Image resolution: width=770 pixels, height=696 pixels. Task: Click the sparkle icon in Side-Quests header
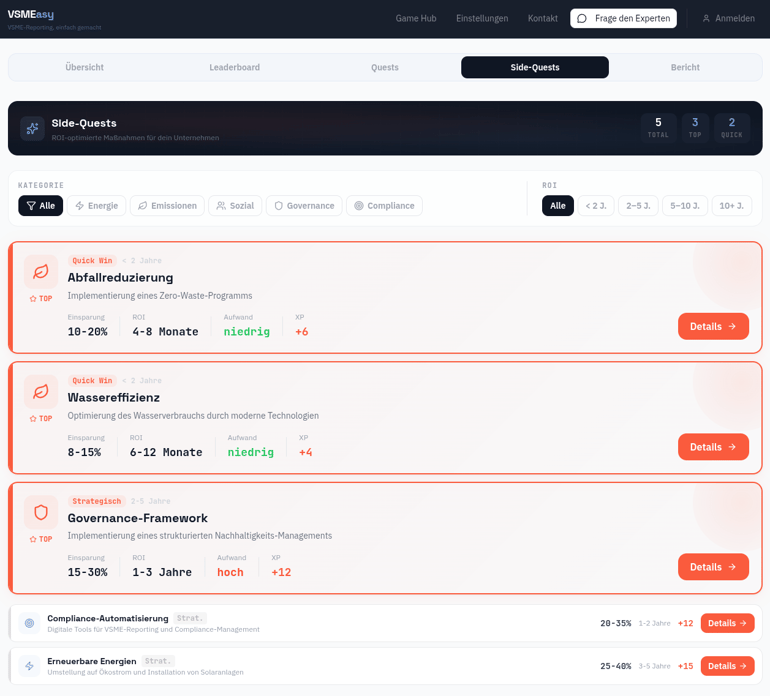click(32, 128)
